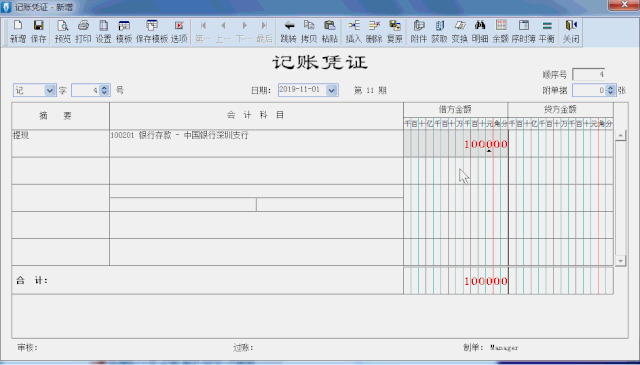Click the credit amount cell of 提现 row
Viewport: 640px width, 365px height.
[x=560, y=143]
